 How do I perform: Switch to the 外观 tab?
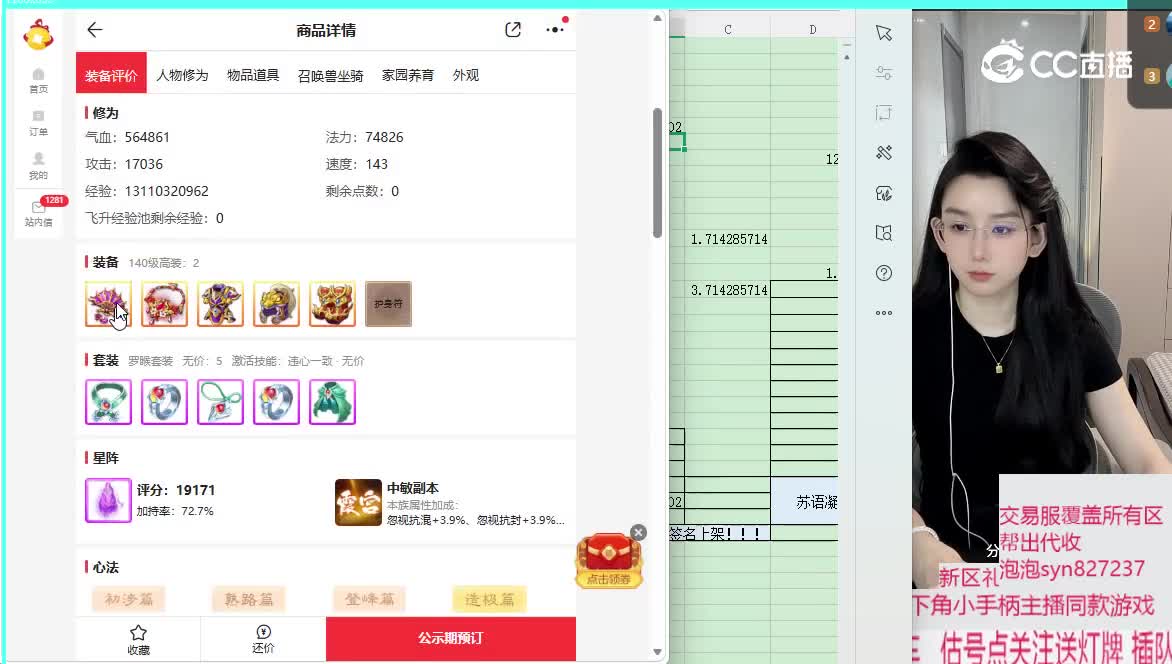point(466,75)
